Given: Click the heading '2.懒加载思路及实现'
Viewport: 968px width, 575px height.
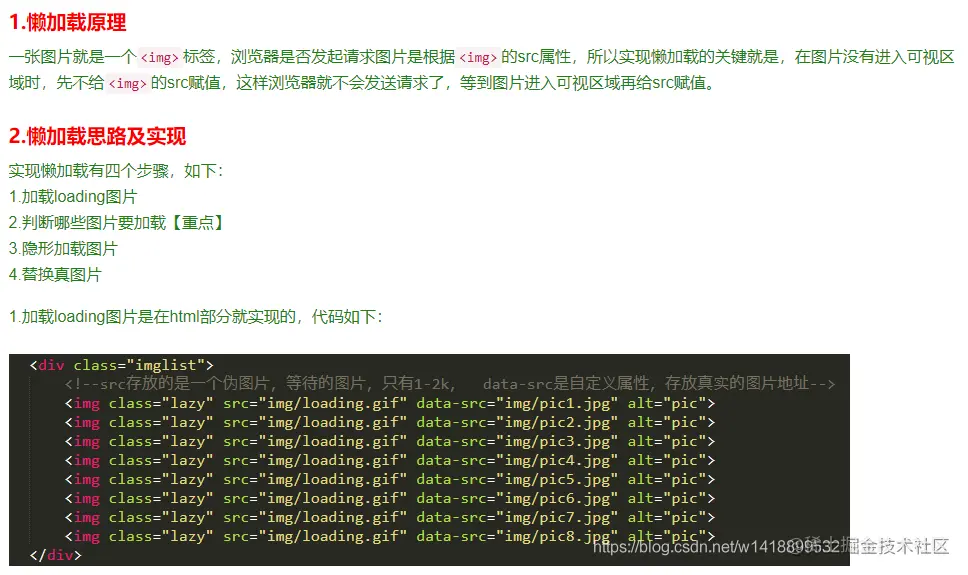Looking at the screenshot, I should 98,136.
